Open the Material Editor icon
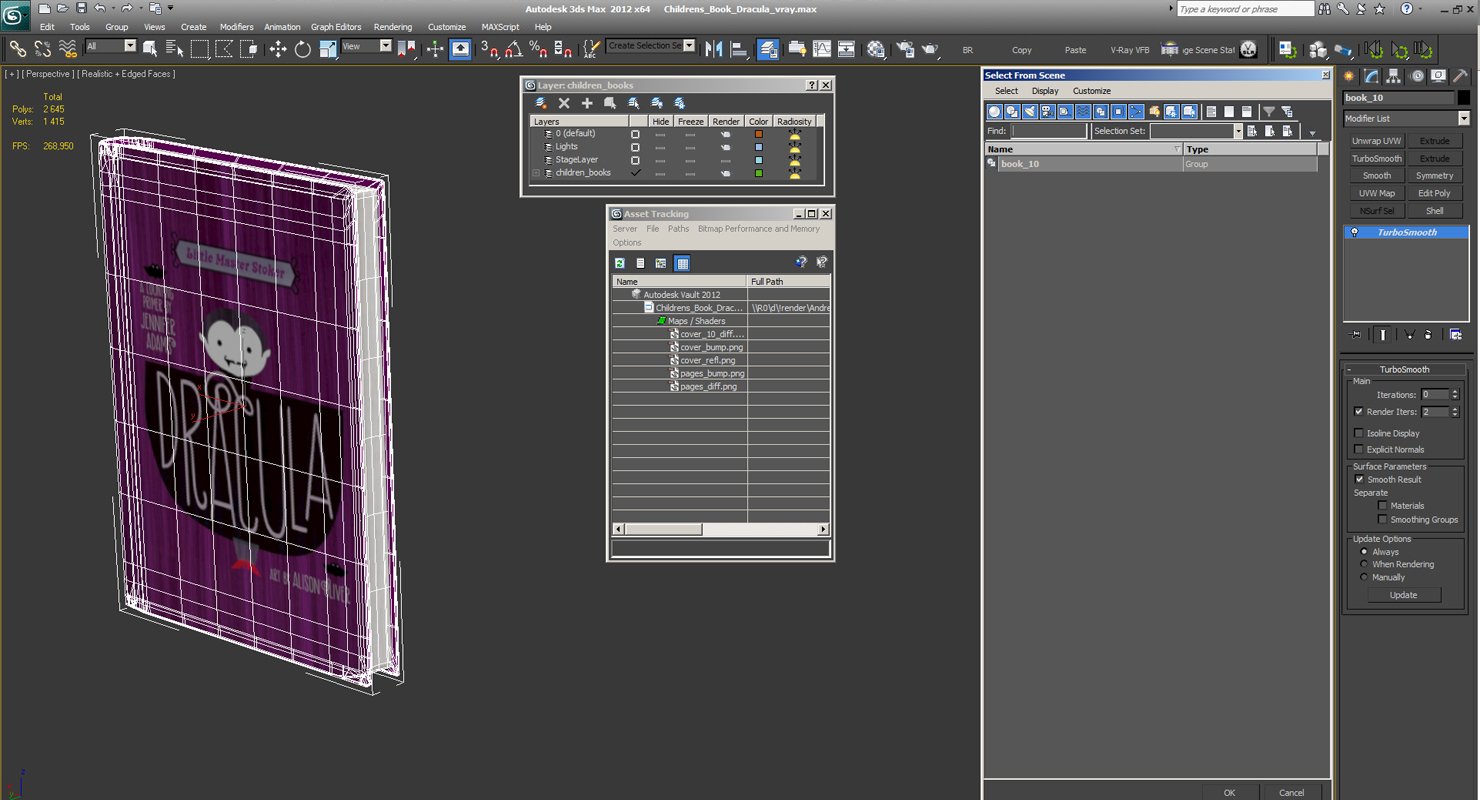1480x800 pixels. [876, 49]
